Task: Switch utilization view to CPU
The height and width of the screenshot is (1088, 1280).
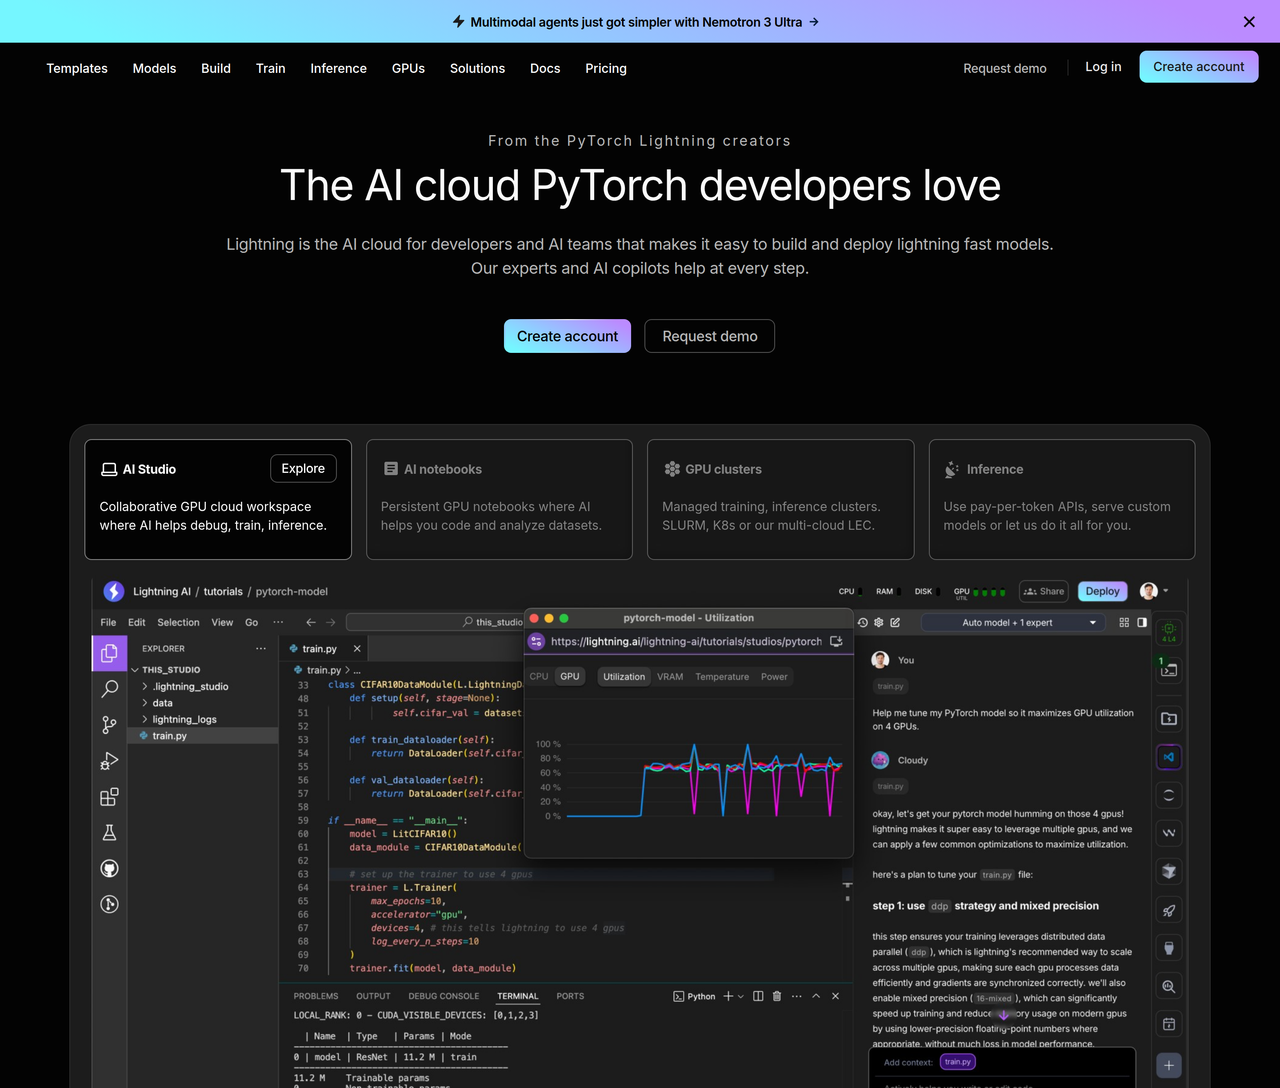Action: click(539, 677)
